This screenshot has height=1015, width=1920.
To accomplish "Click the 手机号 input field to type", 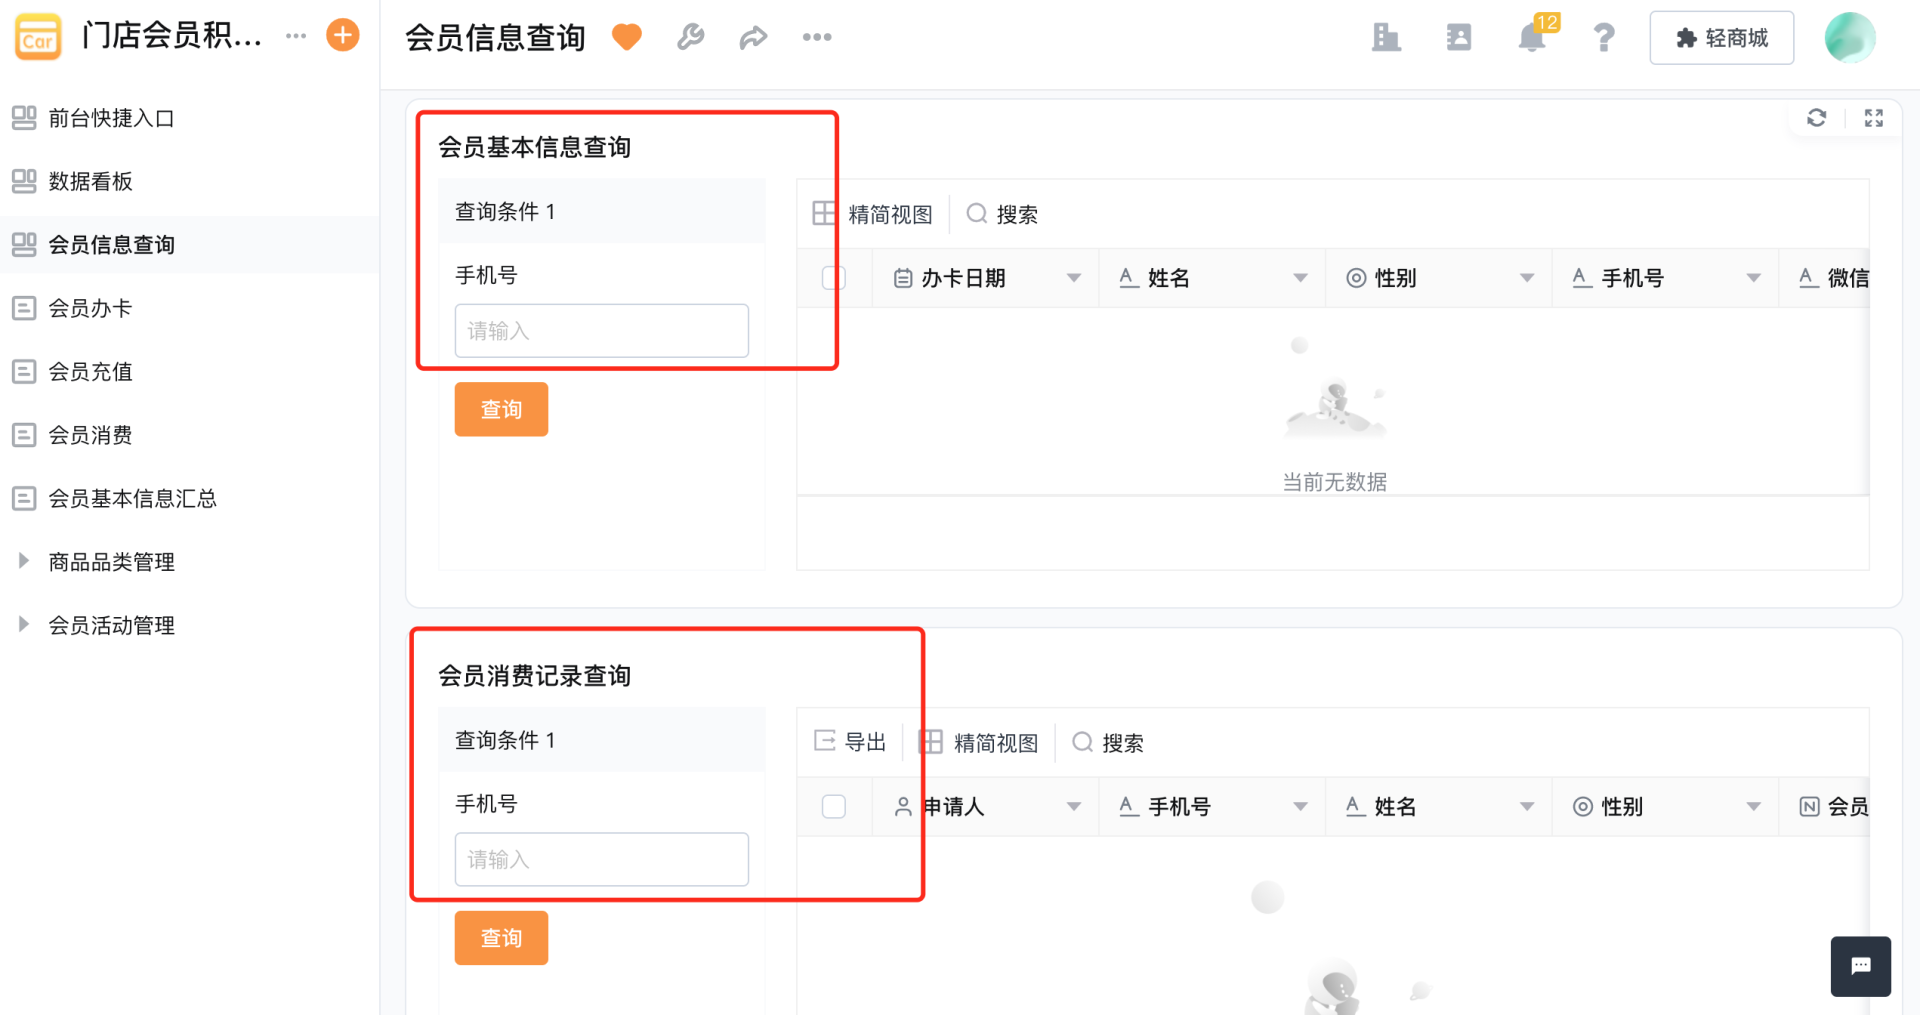I will pyautogui.click(x=601, y=330).
